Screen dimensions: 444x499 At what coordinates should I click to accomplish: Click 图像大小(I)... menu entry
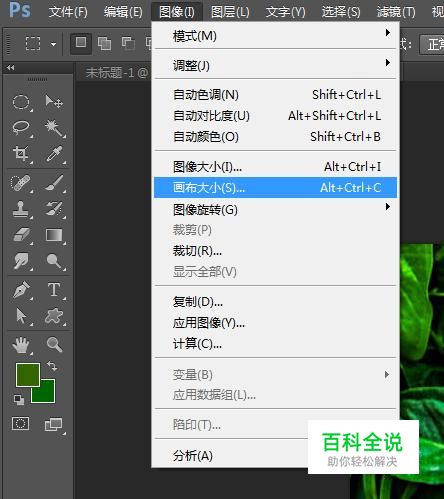(x=275, y=167)
